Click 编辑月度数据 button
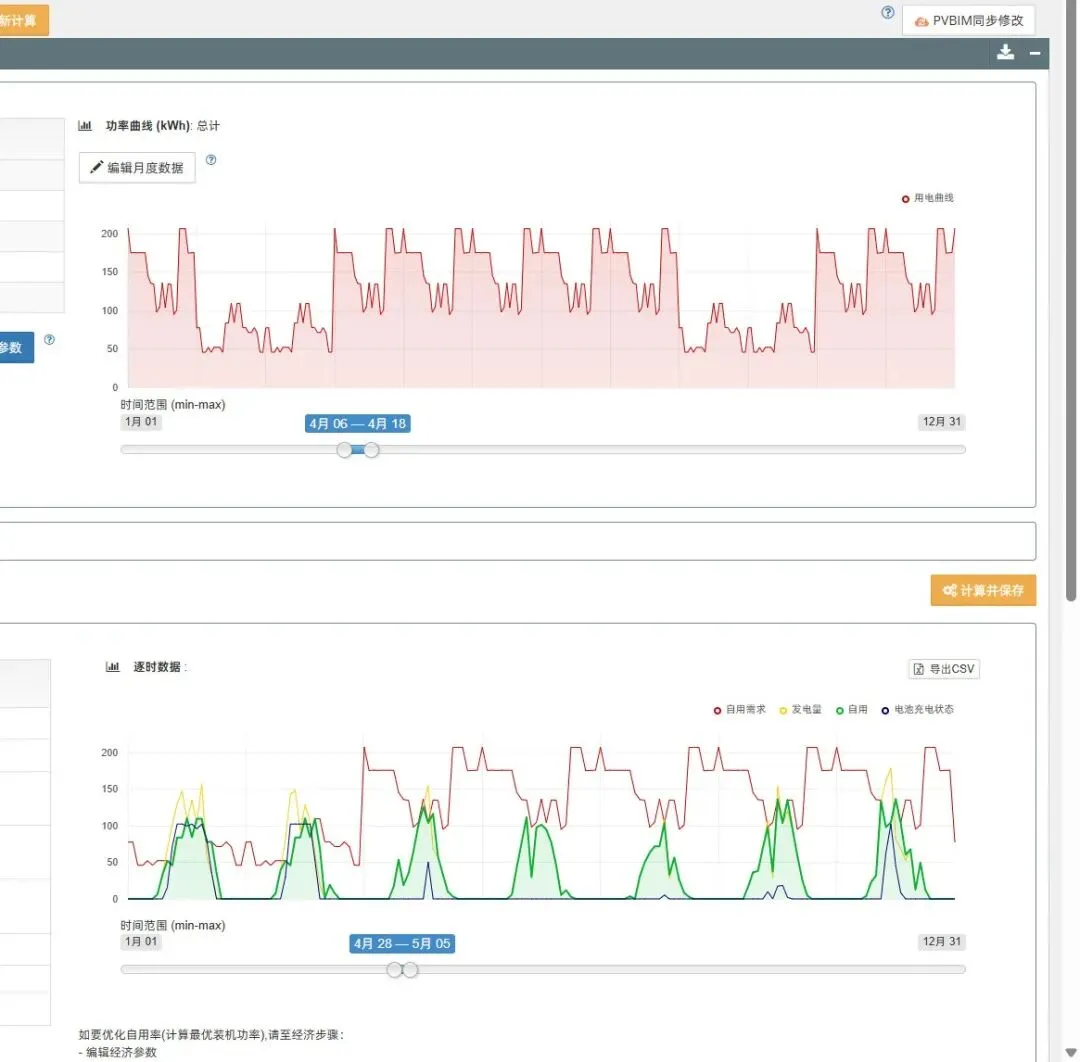 tap(137, 167)
